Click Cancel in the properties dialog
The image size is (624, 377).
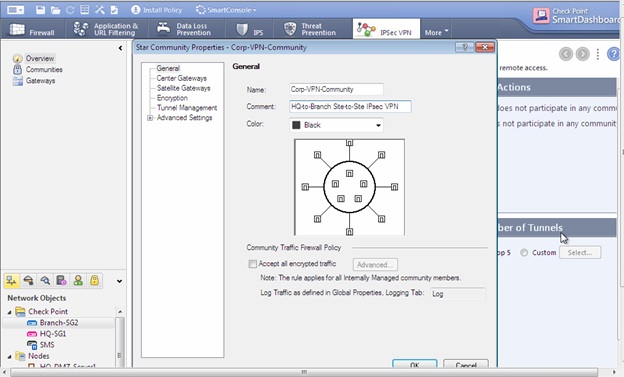pyautogui.click(x=466, y=364)
